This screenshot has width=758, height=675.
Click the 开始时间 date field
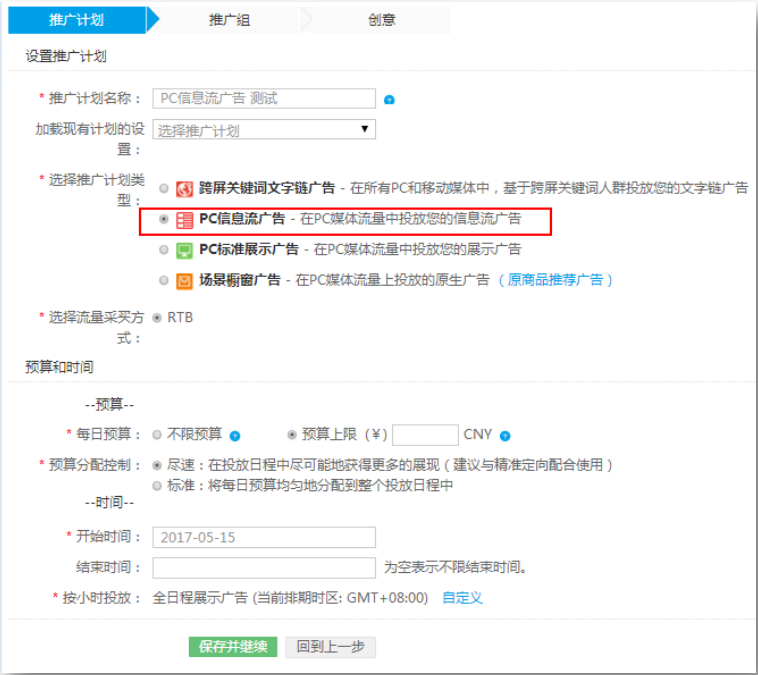coord(264,537)
